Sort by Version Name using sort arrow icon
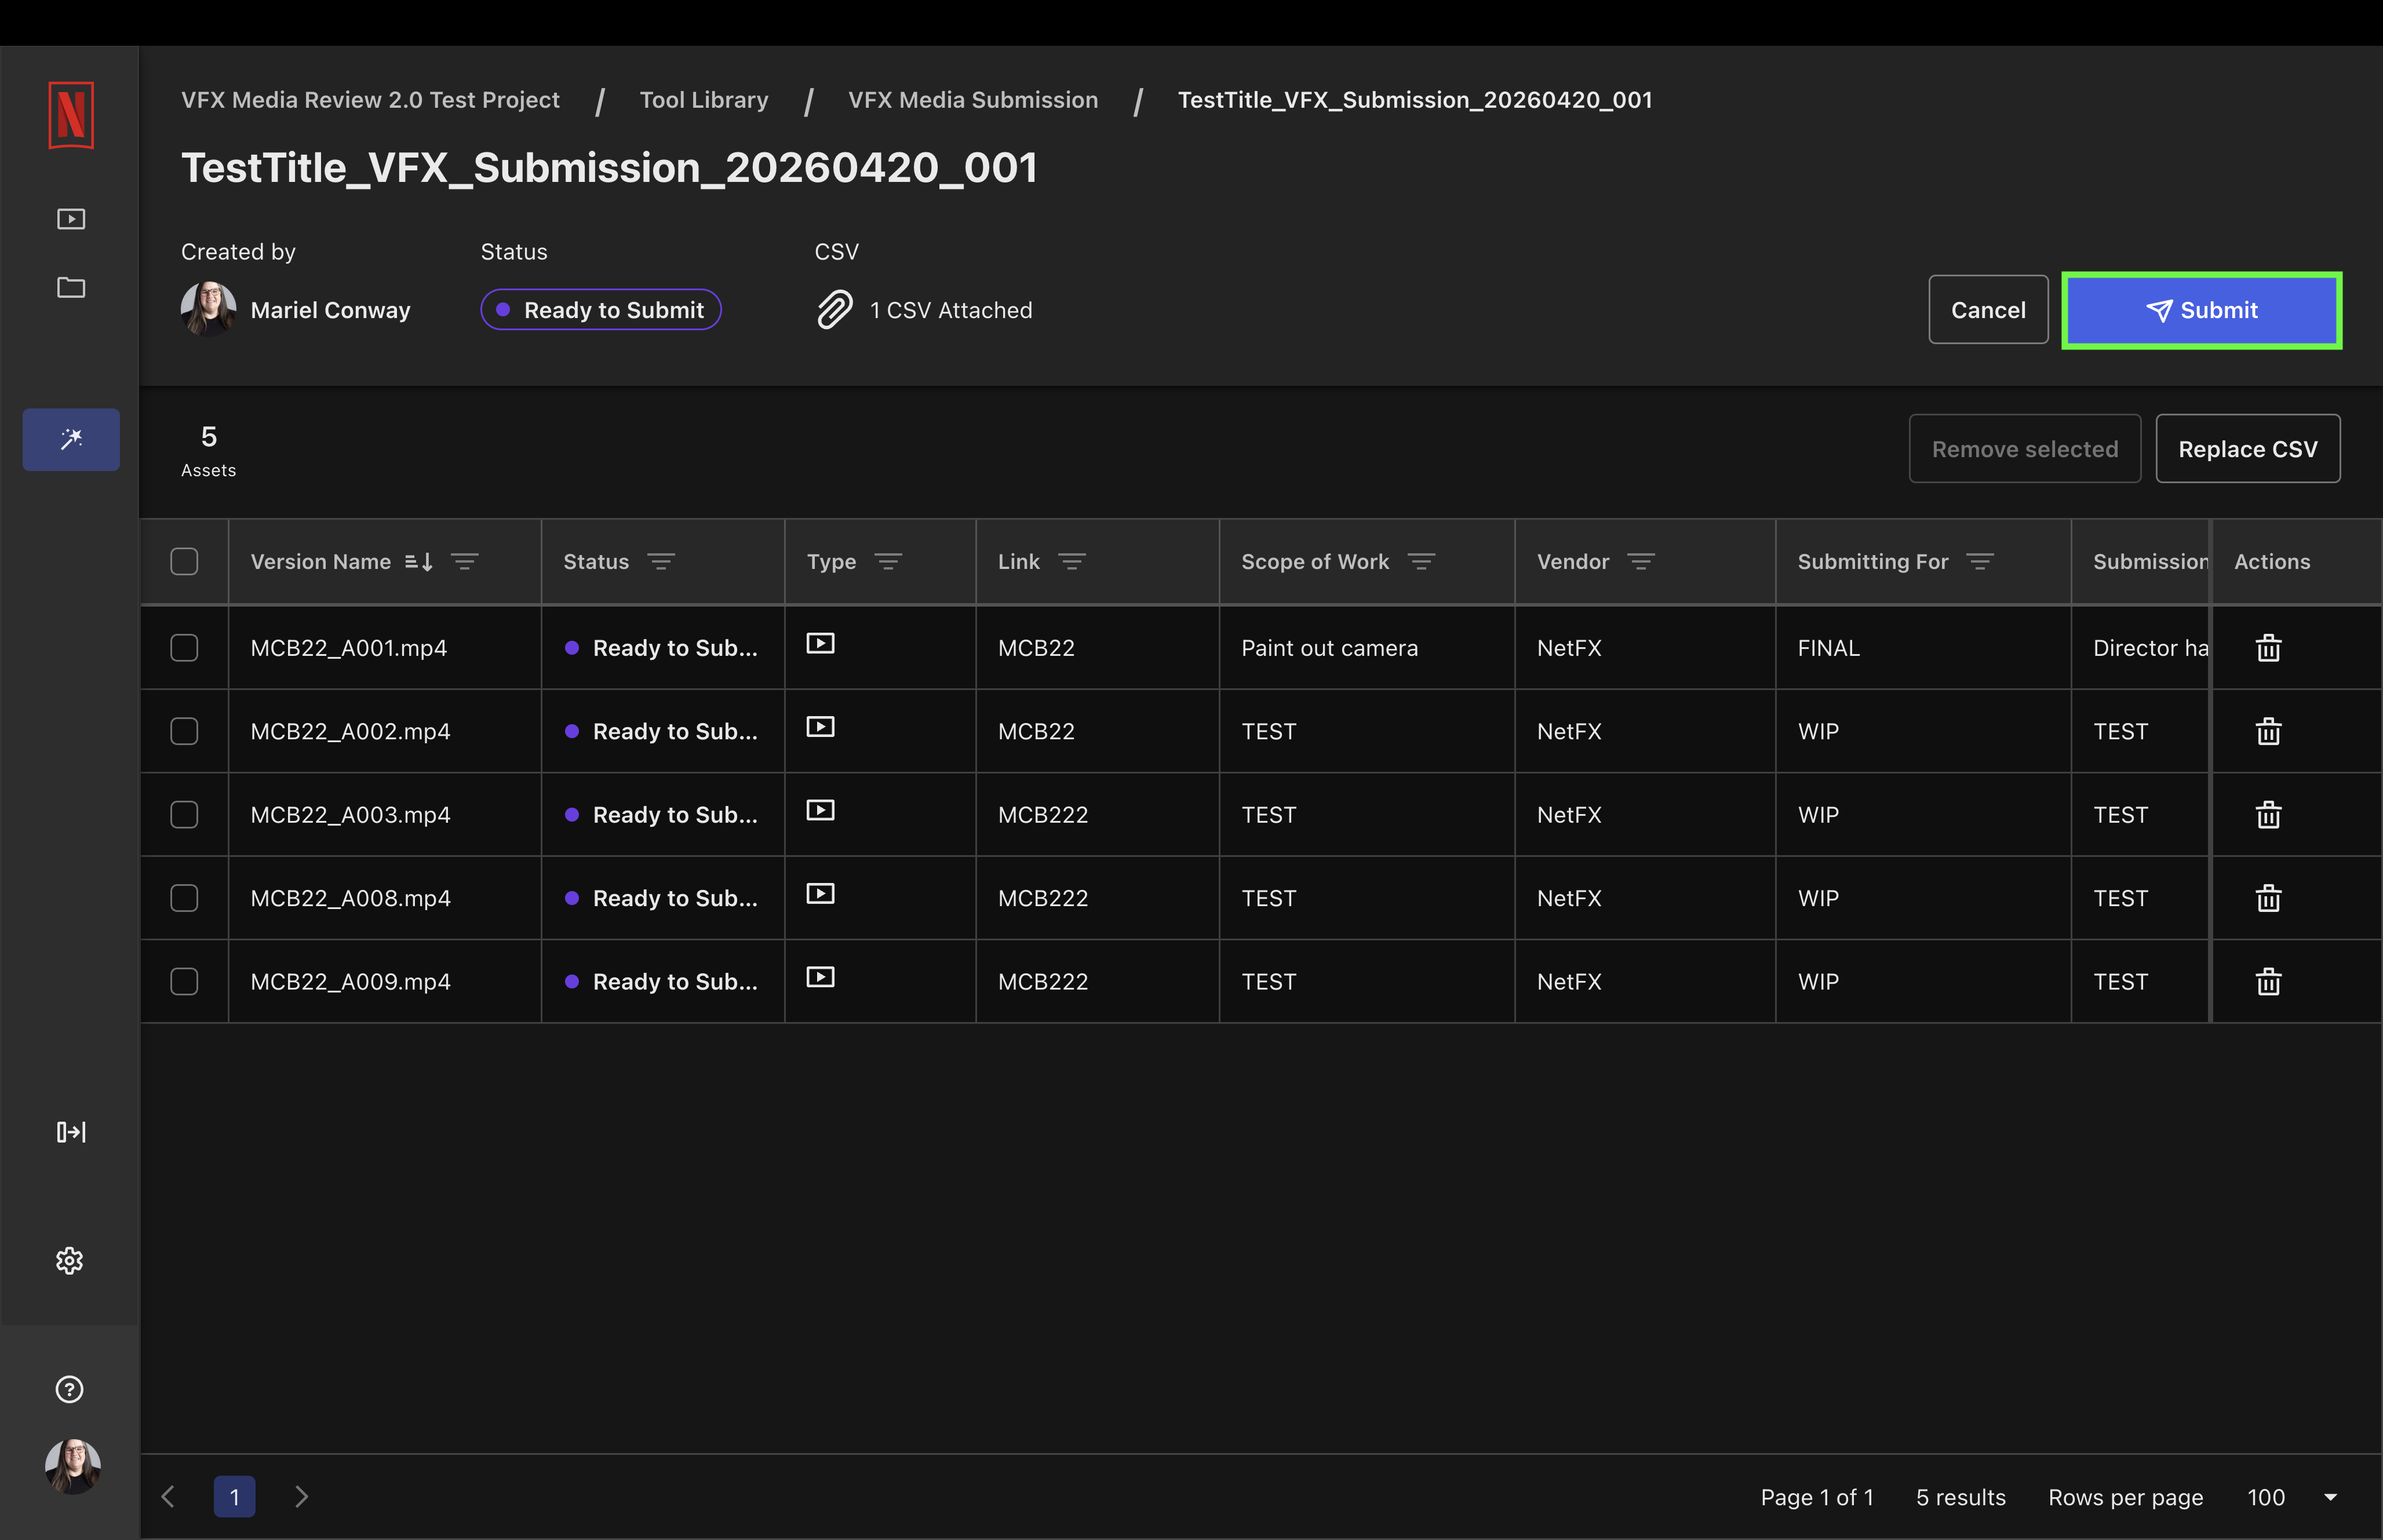This screenshot has height=1540, width=2383. pos(419,562)
